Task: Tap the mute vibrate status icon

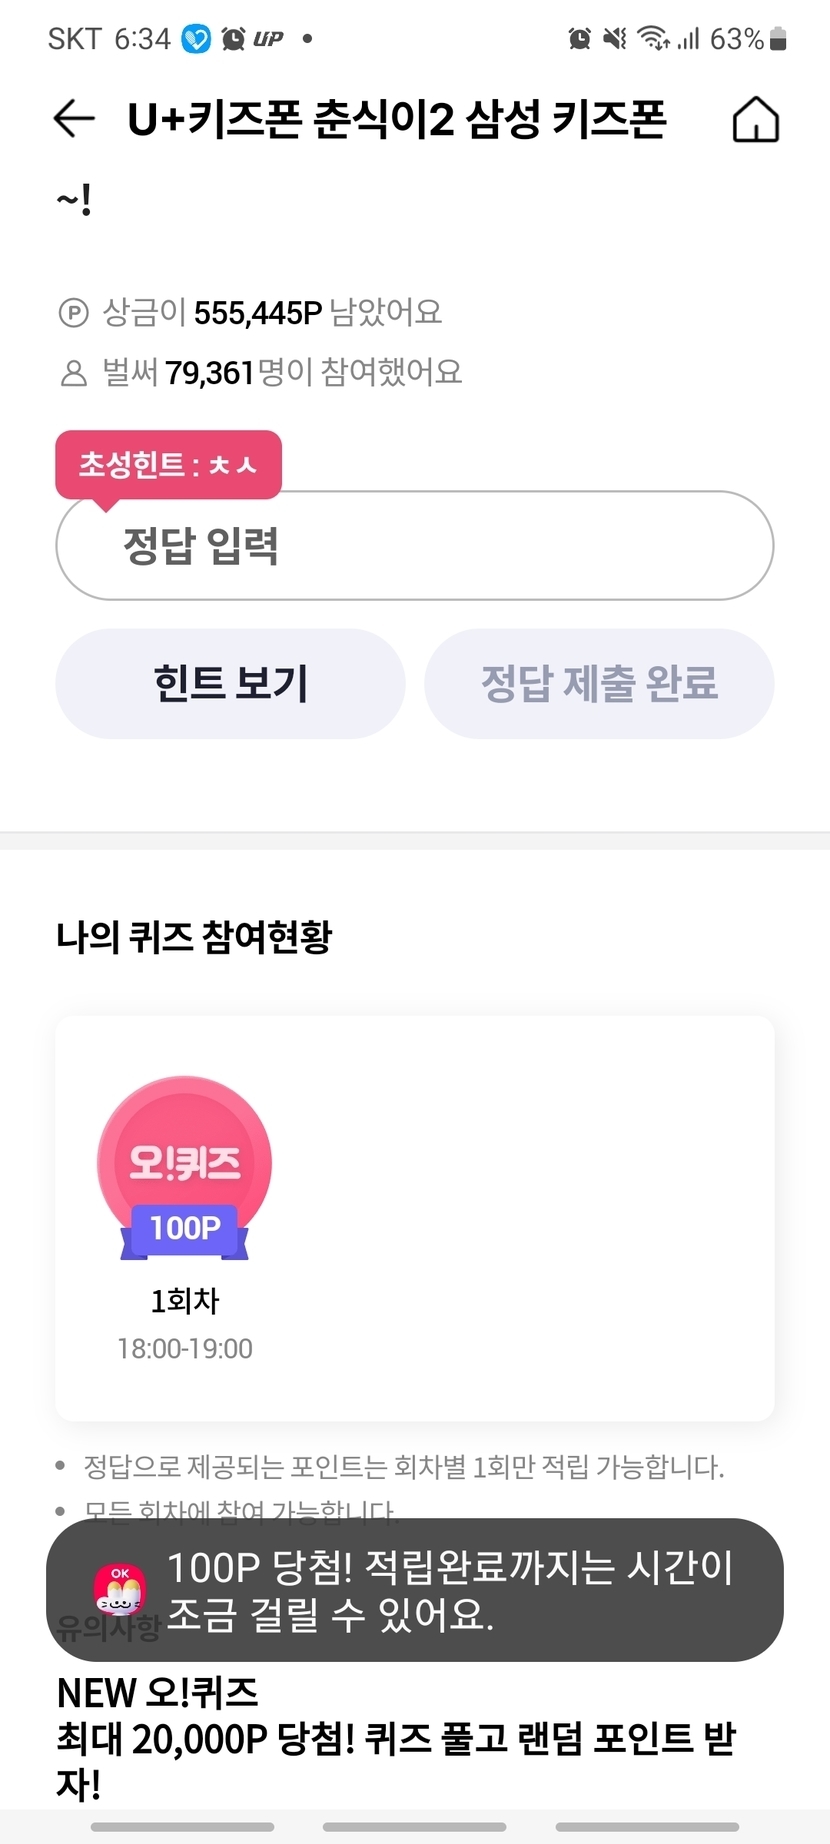Action: (x=616, y=39)
